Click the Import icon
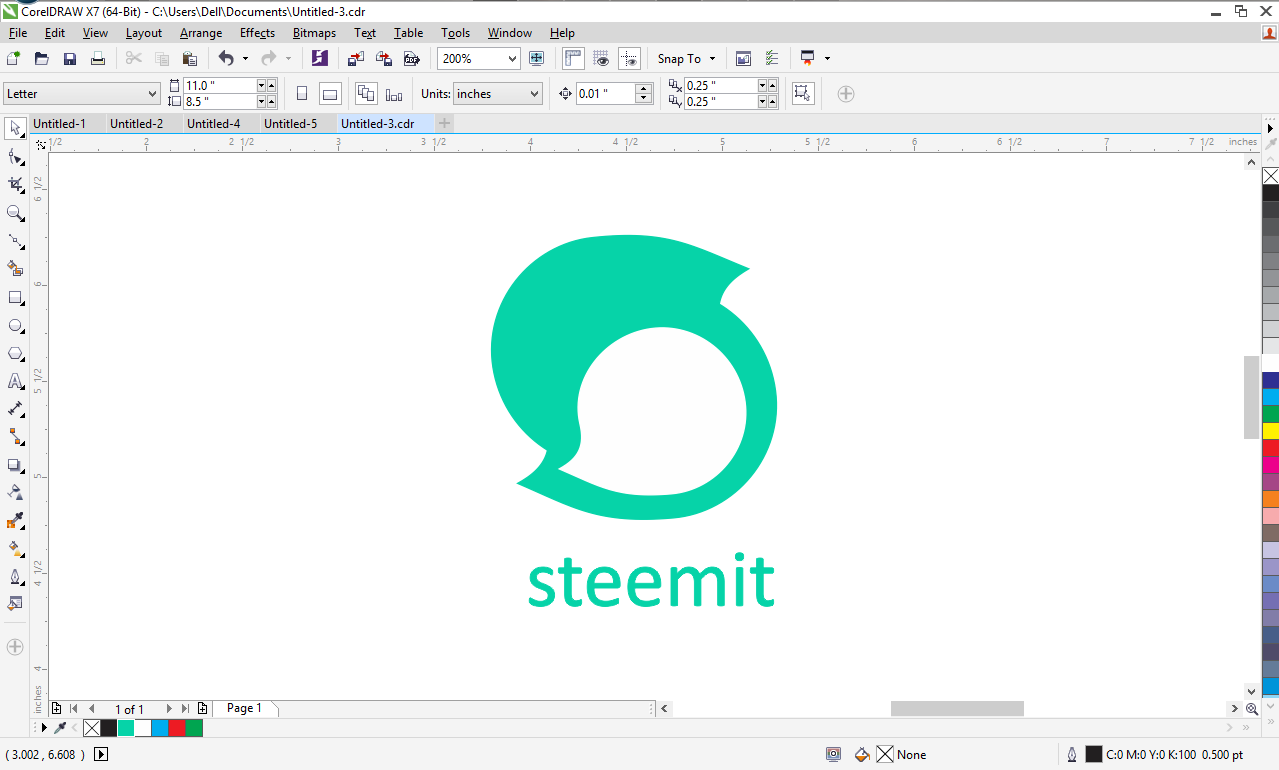The height and width of the screenshot is (770, 1279). (x=355, y=59)
